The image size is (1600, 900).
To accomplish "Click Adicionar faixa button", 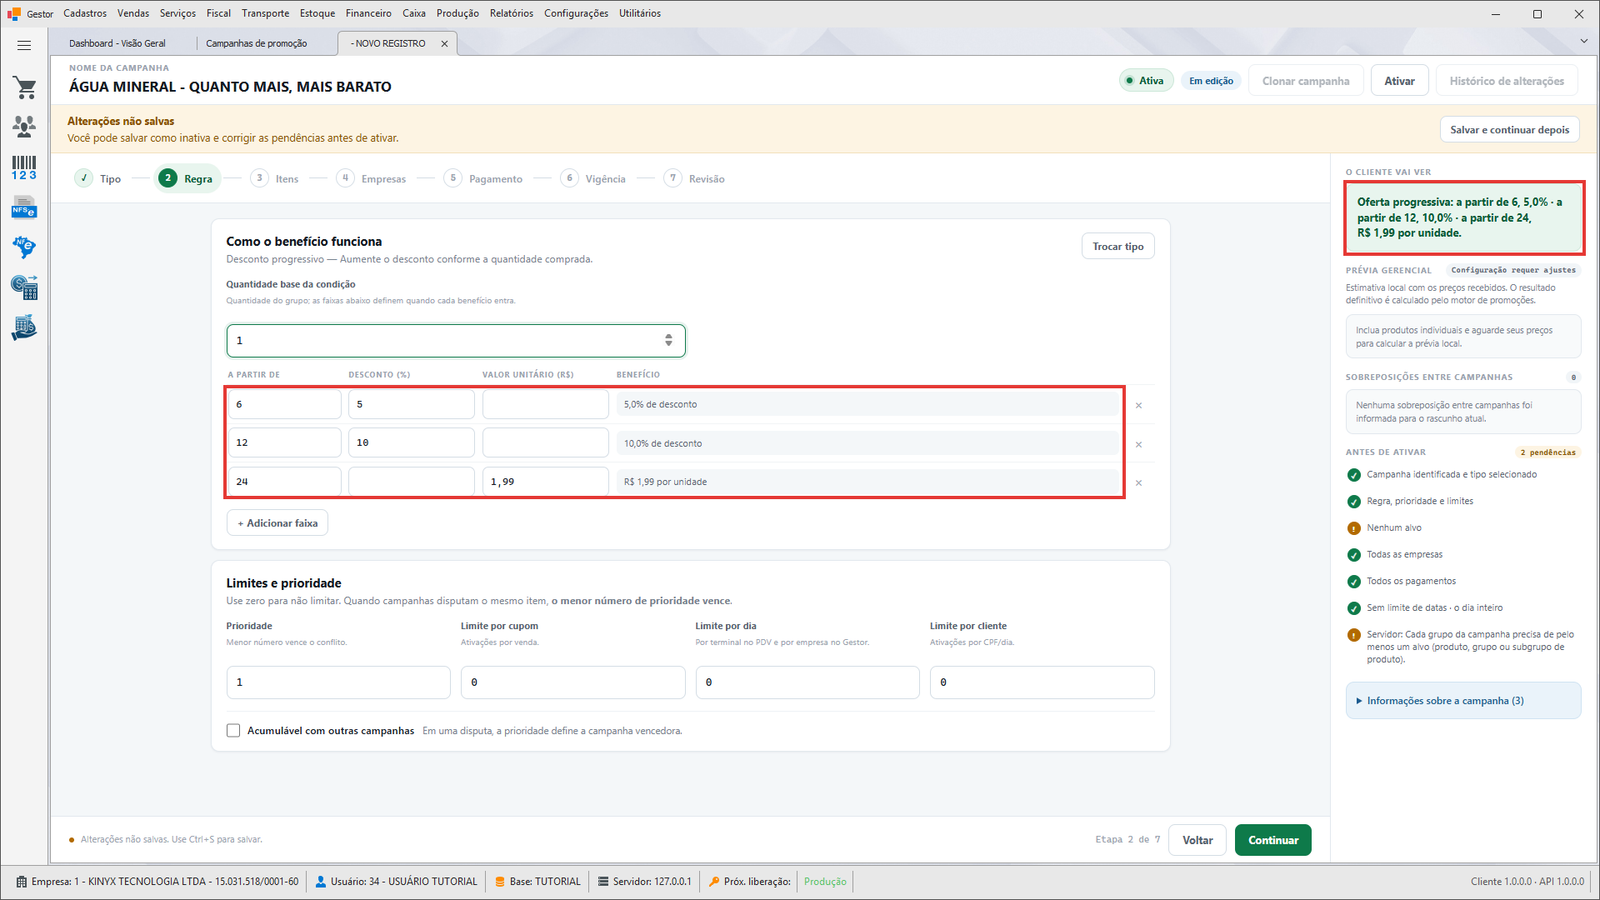I will click(x=277, y=523).
